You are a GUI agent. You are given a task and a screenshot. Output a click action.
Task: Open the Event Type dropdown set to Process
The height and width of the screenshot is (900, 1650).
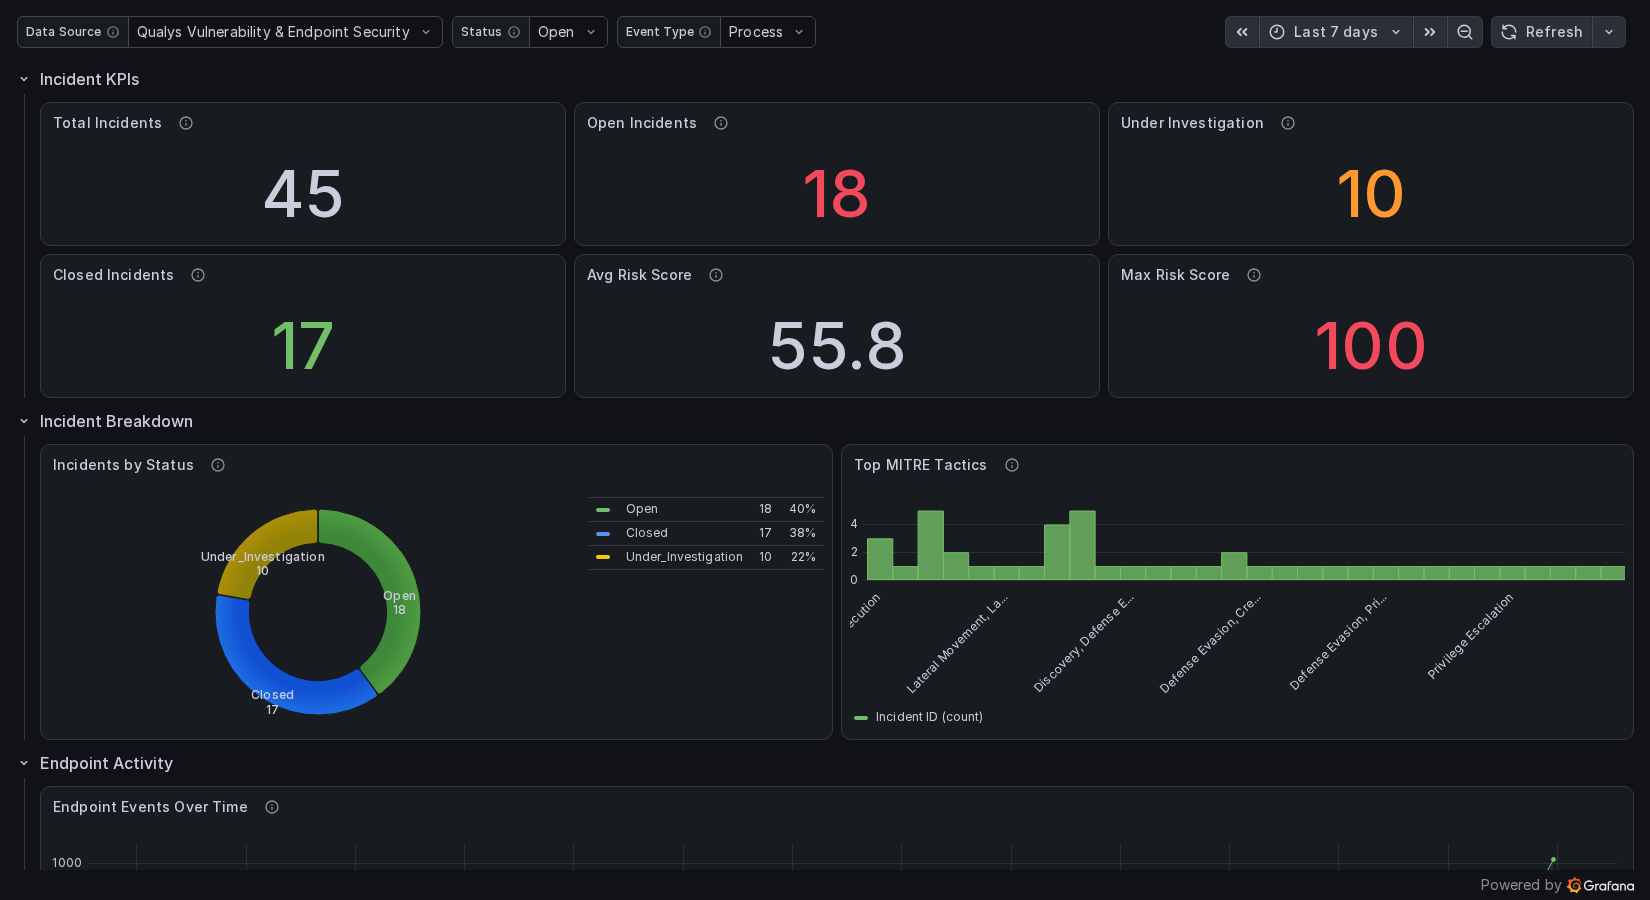click(768, 32)
